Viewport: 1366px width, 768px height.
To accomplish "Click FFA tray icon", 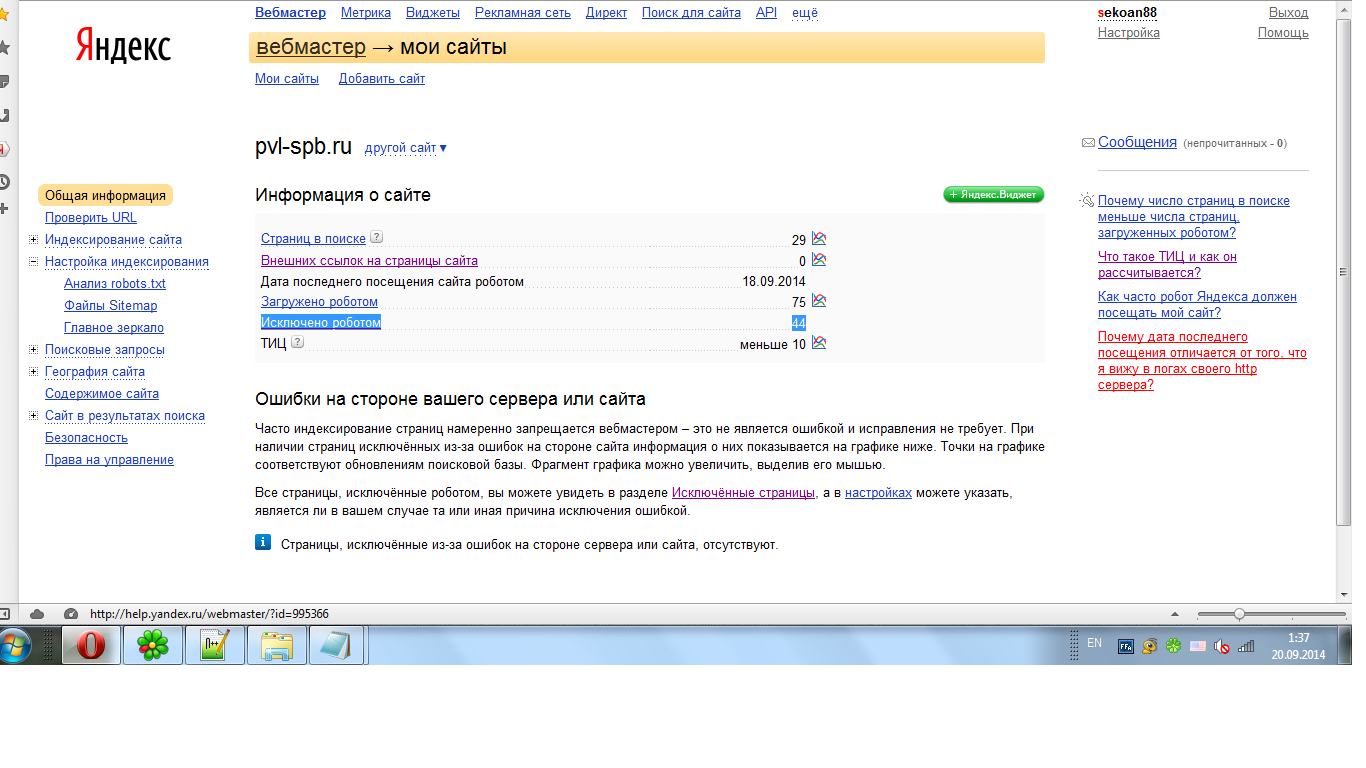I will click(x=1125, y=646).
